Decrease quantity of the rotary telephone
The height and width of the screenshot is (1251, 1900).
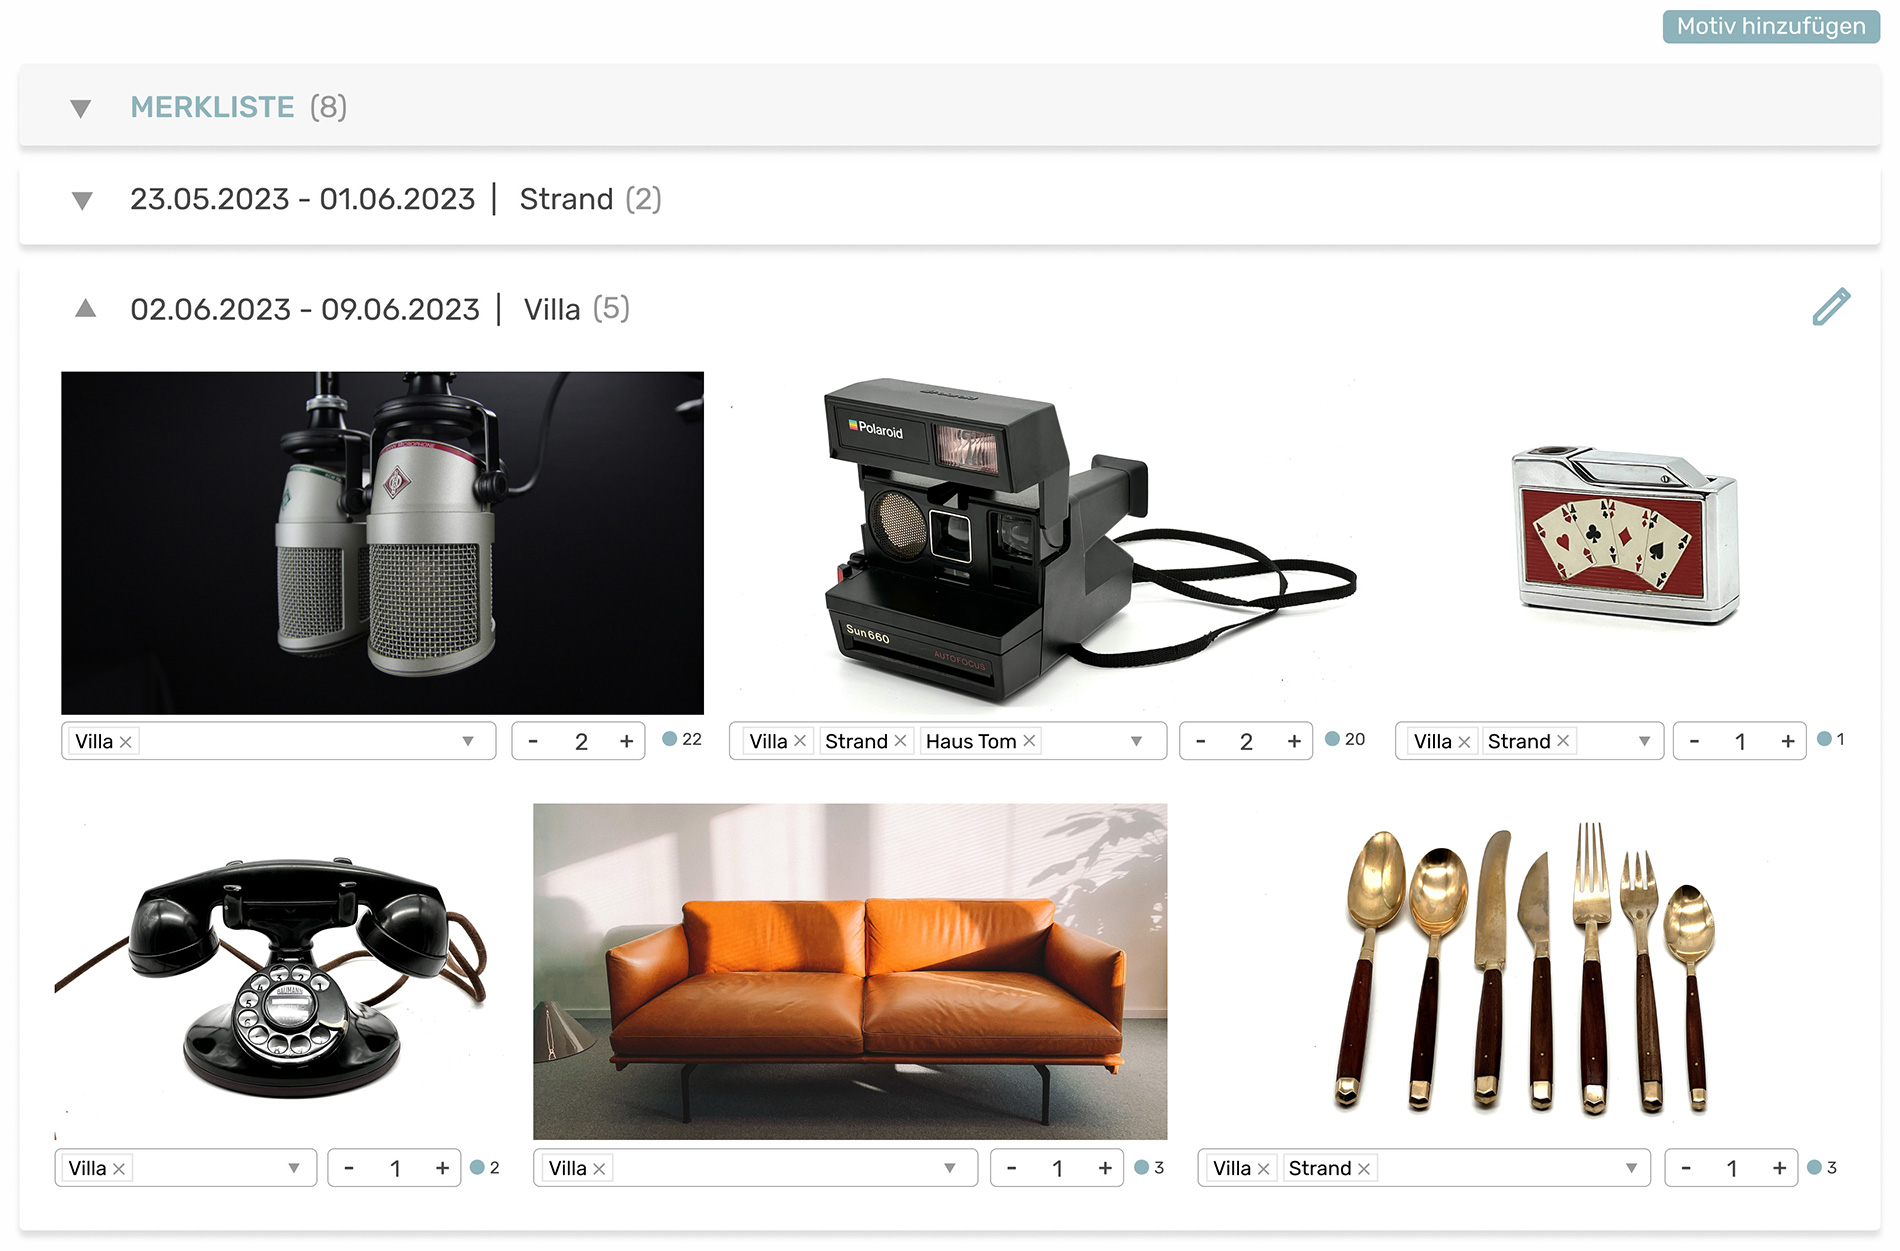(x=348, y=1168)
